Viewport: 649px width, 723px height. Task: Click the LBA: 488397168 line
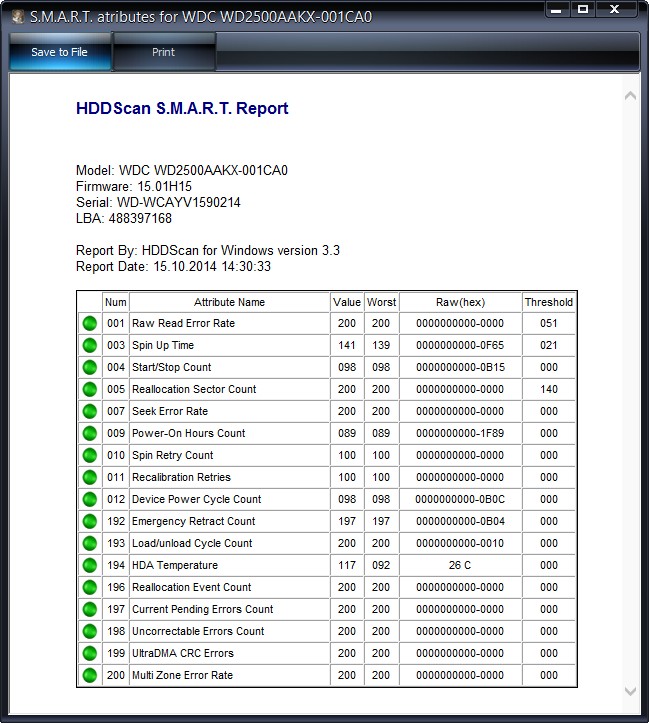pos(124,219)
